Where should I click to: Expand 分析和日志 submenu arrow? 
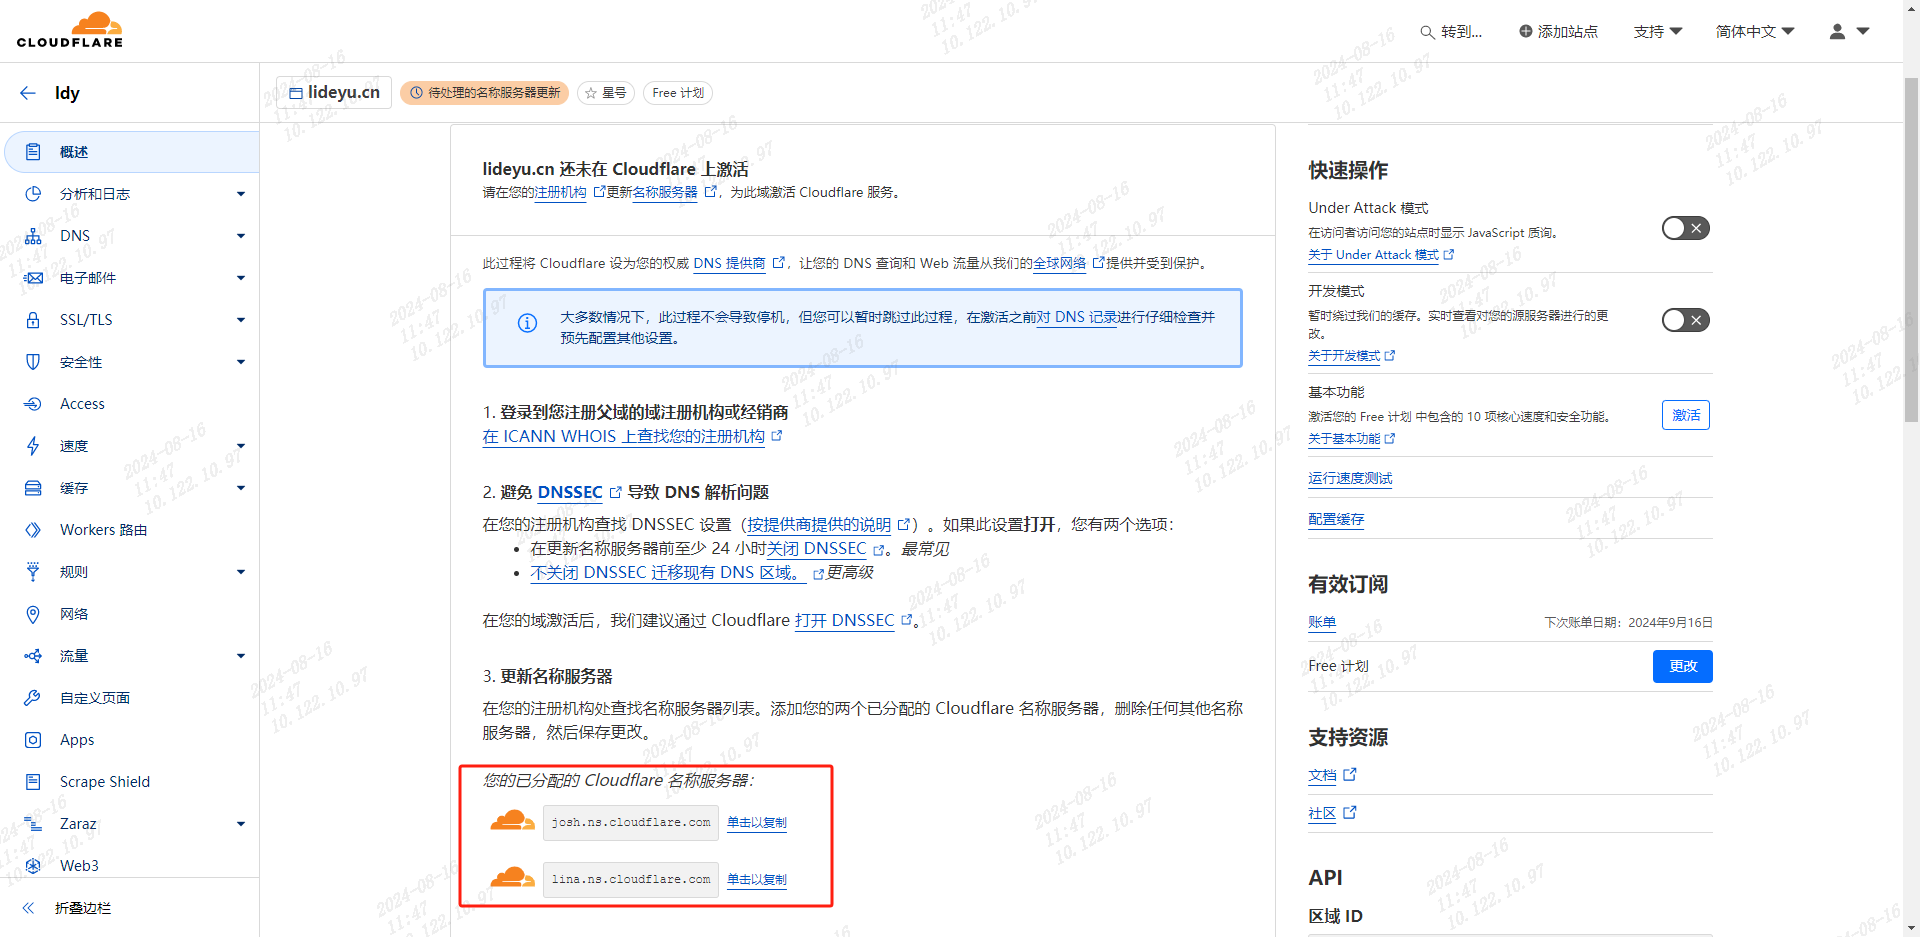point(241,194)
